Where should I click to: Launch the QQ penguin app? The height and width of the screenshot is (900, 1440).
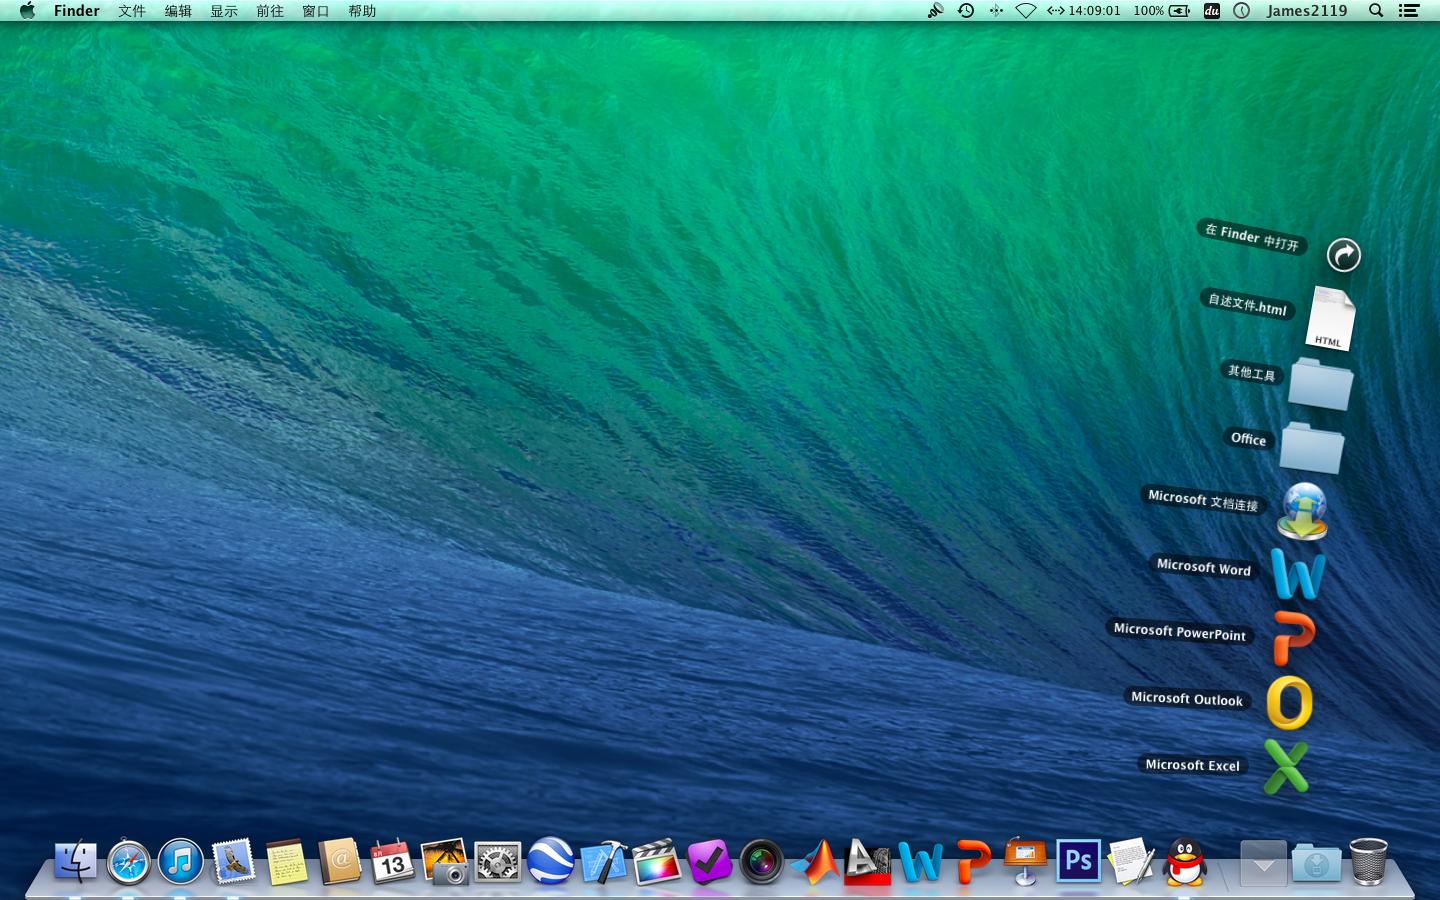(1185, 862)
